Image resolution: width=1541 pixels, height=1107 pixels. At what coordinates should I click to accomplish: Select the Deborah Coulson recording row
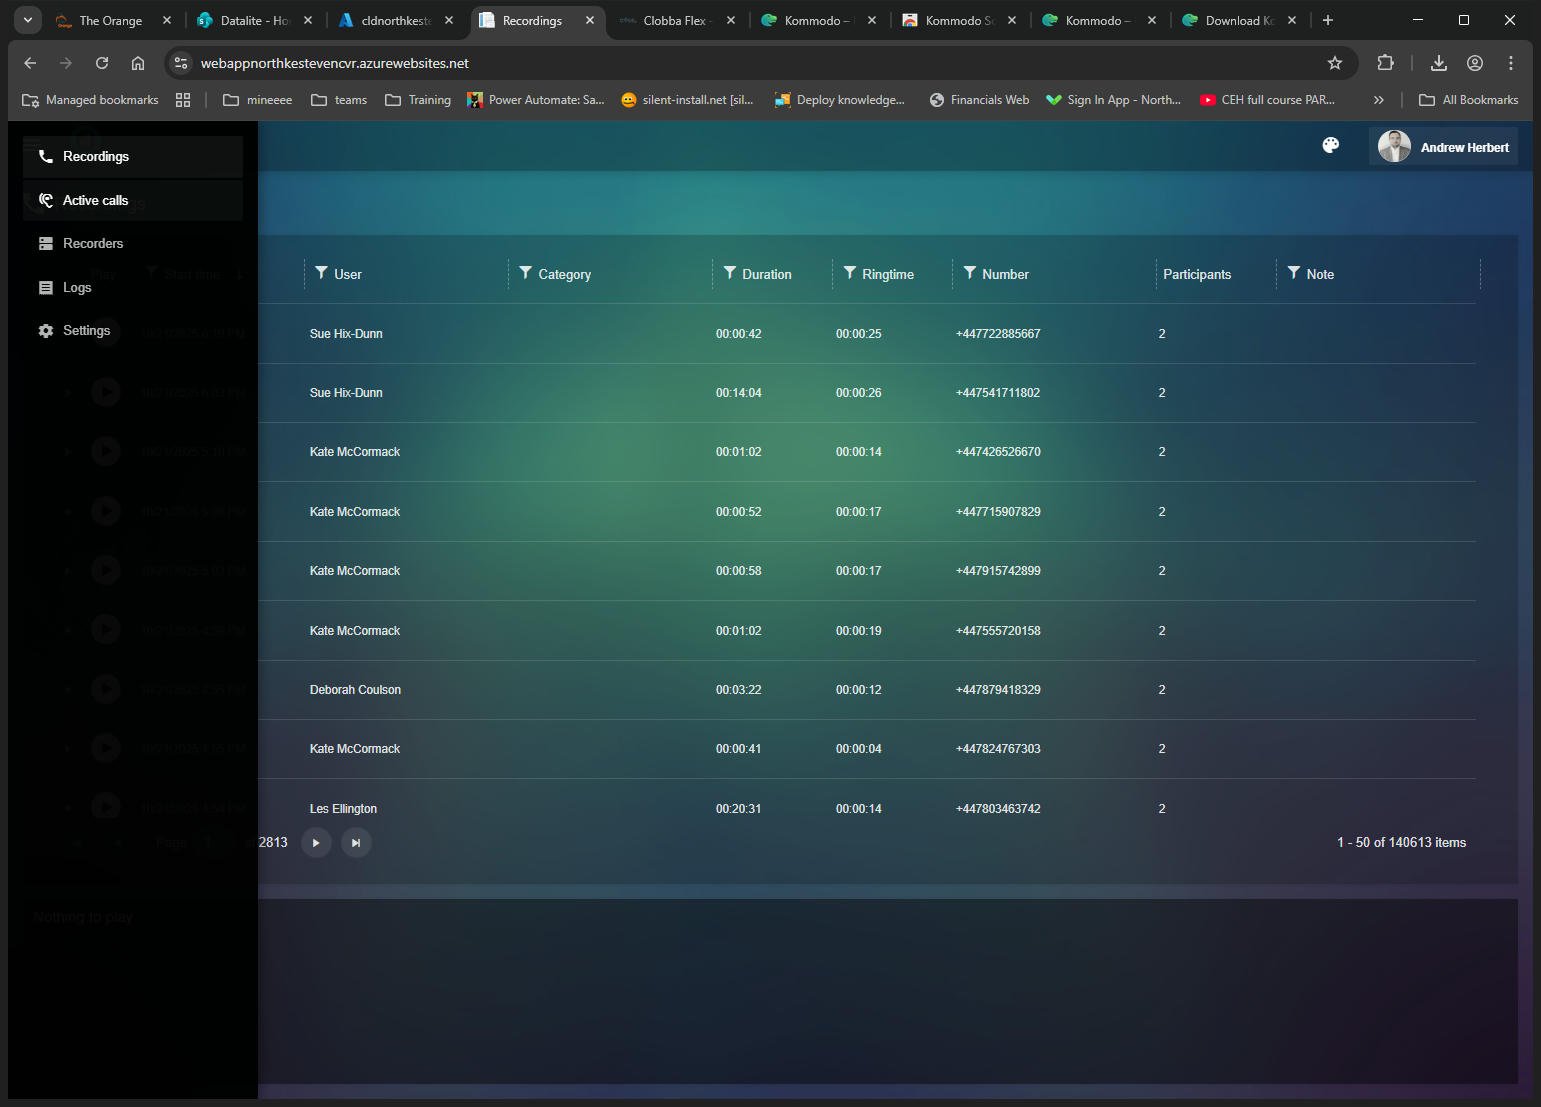point(867,690)
